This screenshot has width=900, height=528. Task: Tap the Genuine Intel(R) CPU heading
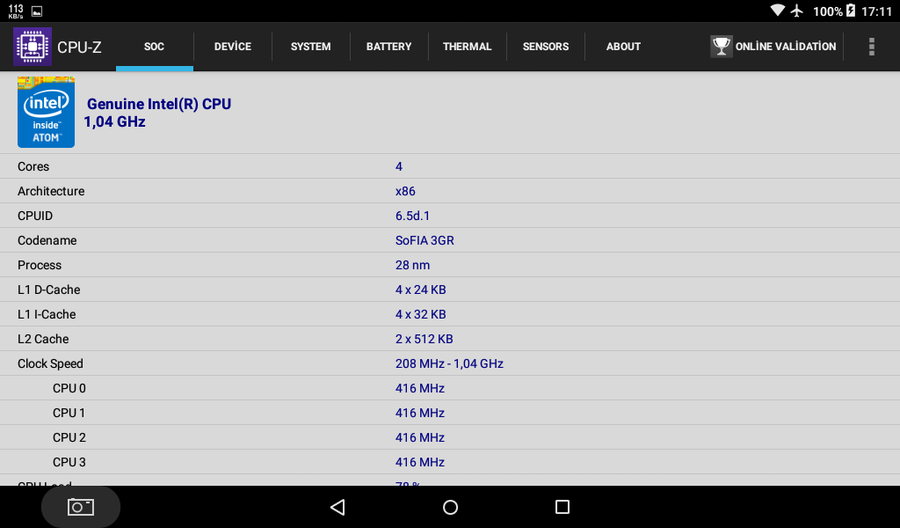coord(159,104)
